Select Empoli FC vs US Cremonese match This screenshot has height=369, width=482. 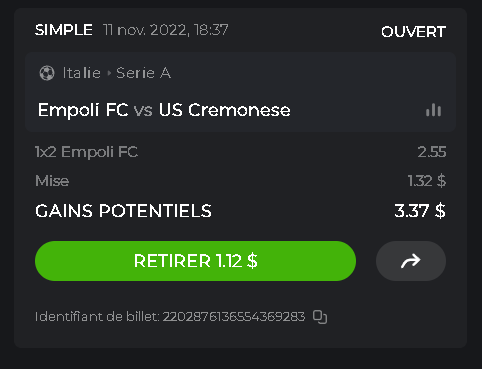[x=164, y=110]
